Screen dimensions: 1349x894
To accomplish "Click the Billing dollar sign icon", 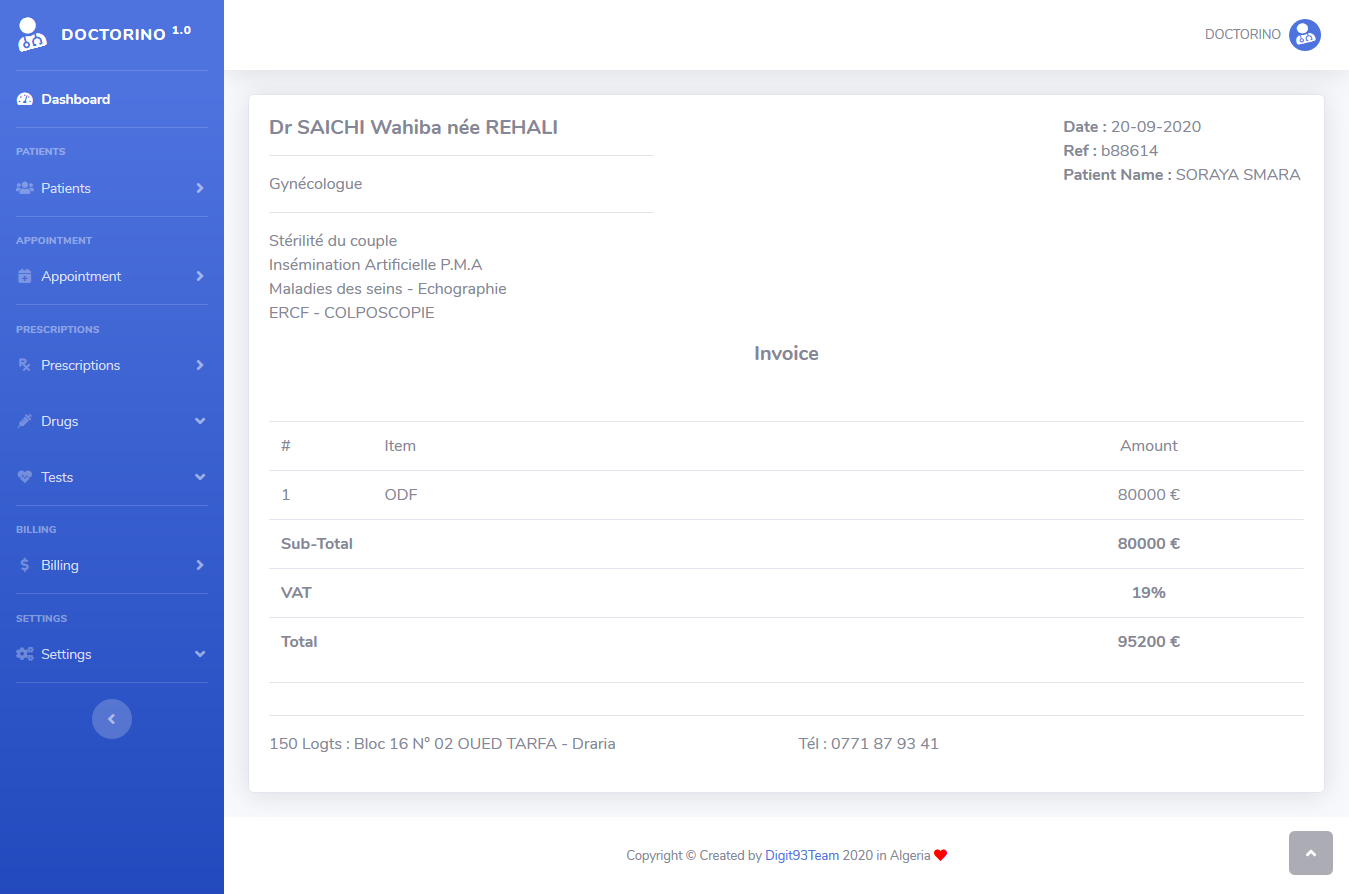I will click(25, 565).
